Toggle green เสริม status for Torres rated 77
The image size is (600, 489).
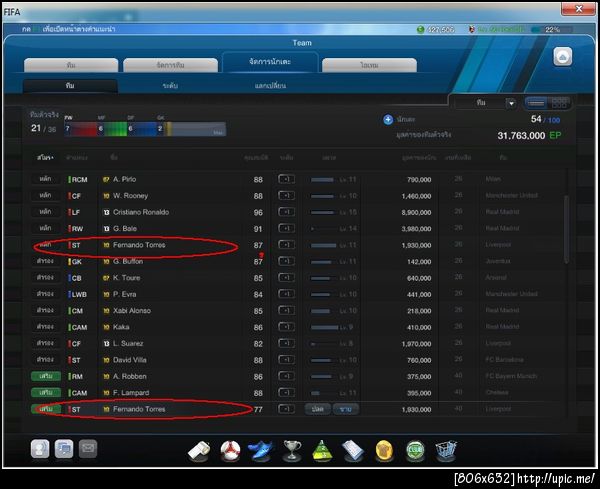point(46,409)
